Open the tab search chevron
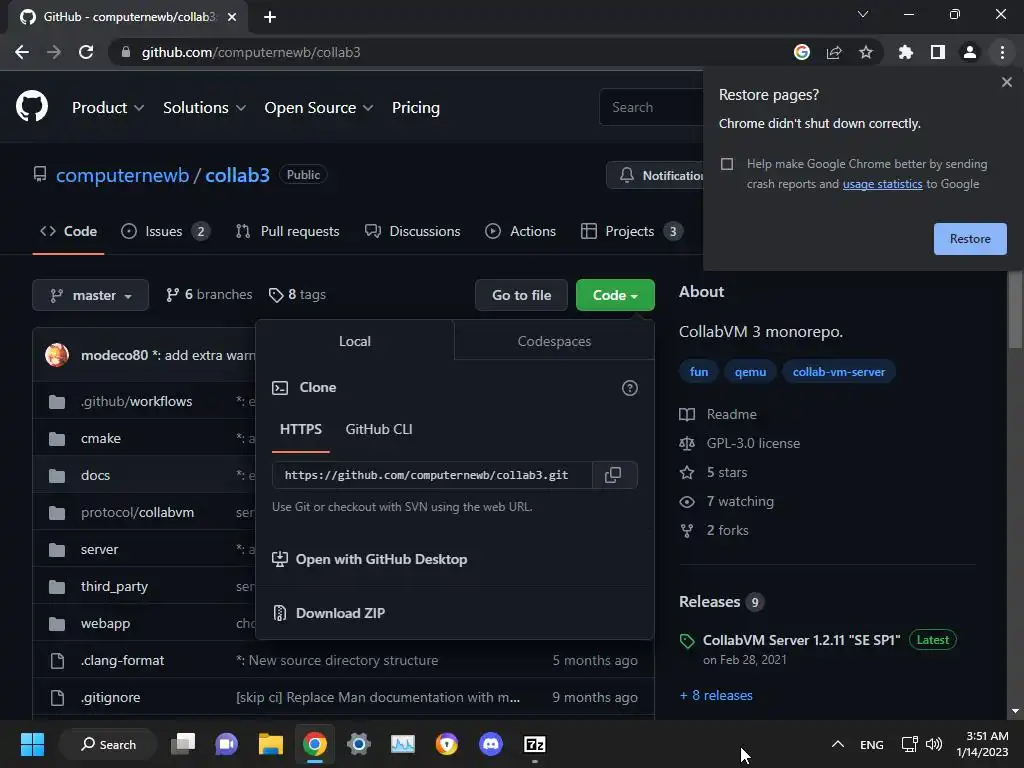This screenshot has width=1024, height=768. [863, 14]
